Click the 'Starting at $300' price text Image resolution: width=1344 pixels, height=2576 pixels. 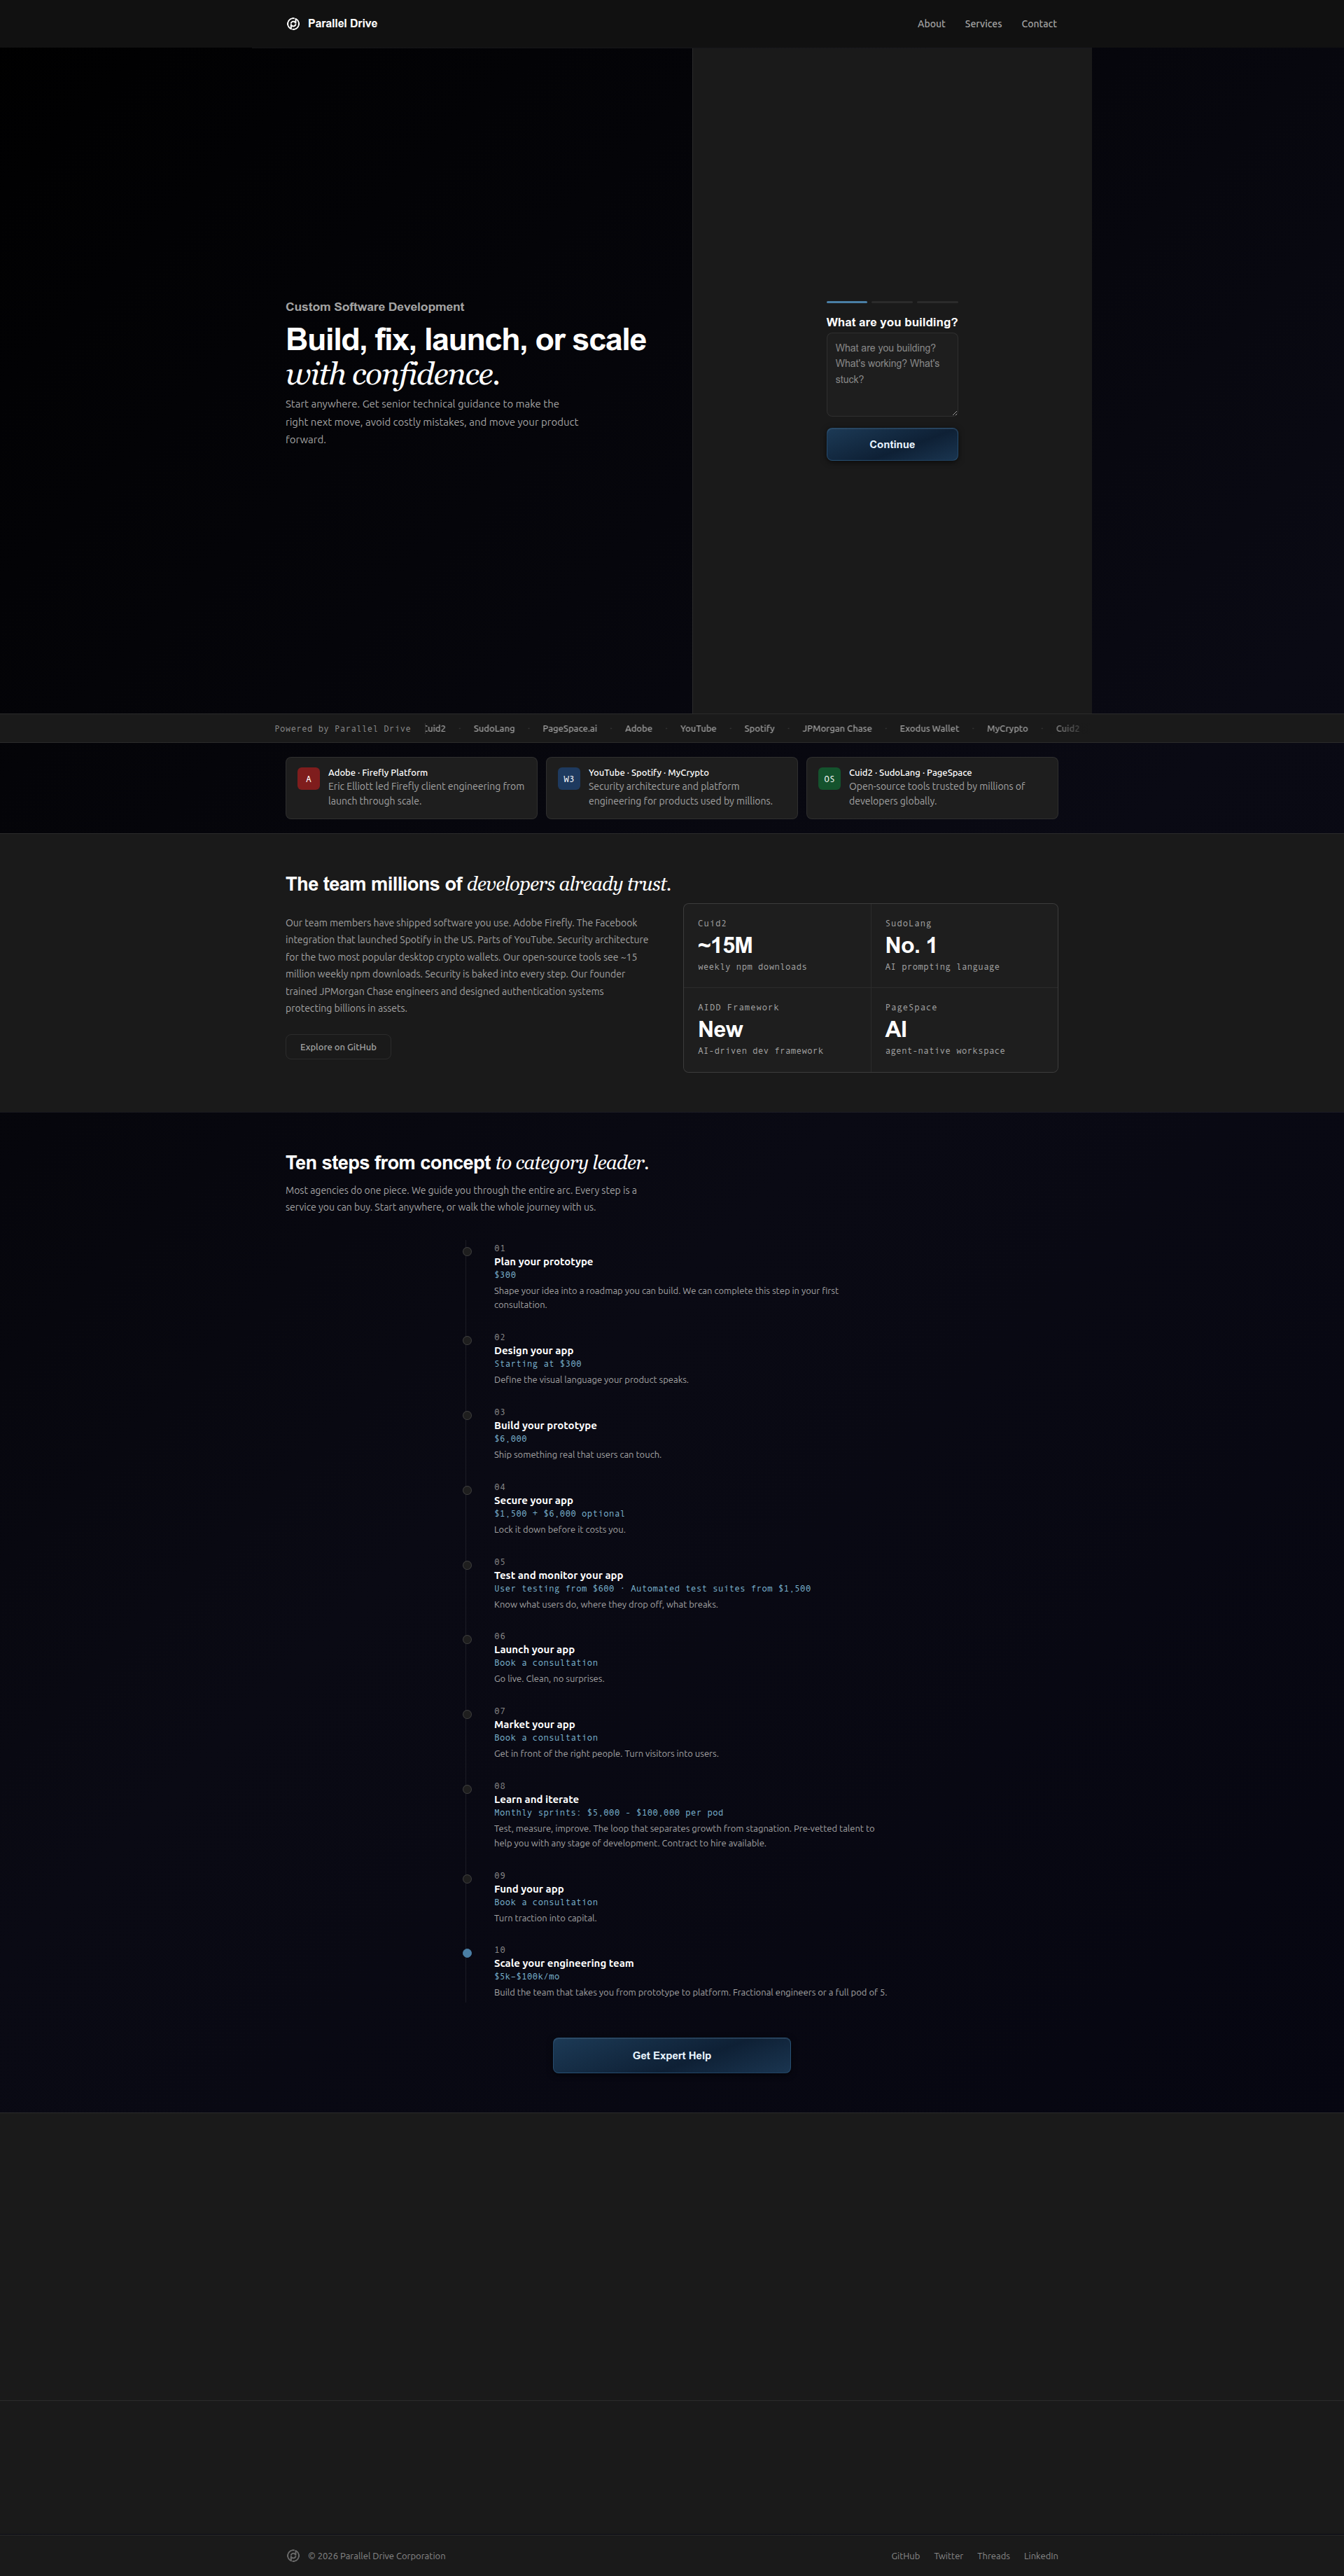point(537,1364)
